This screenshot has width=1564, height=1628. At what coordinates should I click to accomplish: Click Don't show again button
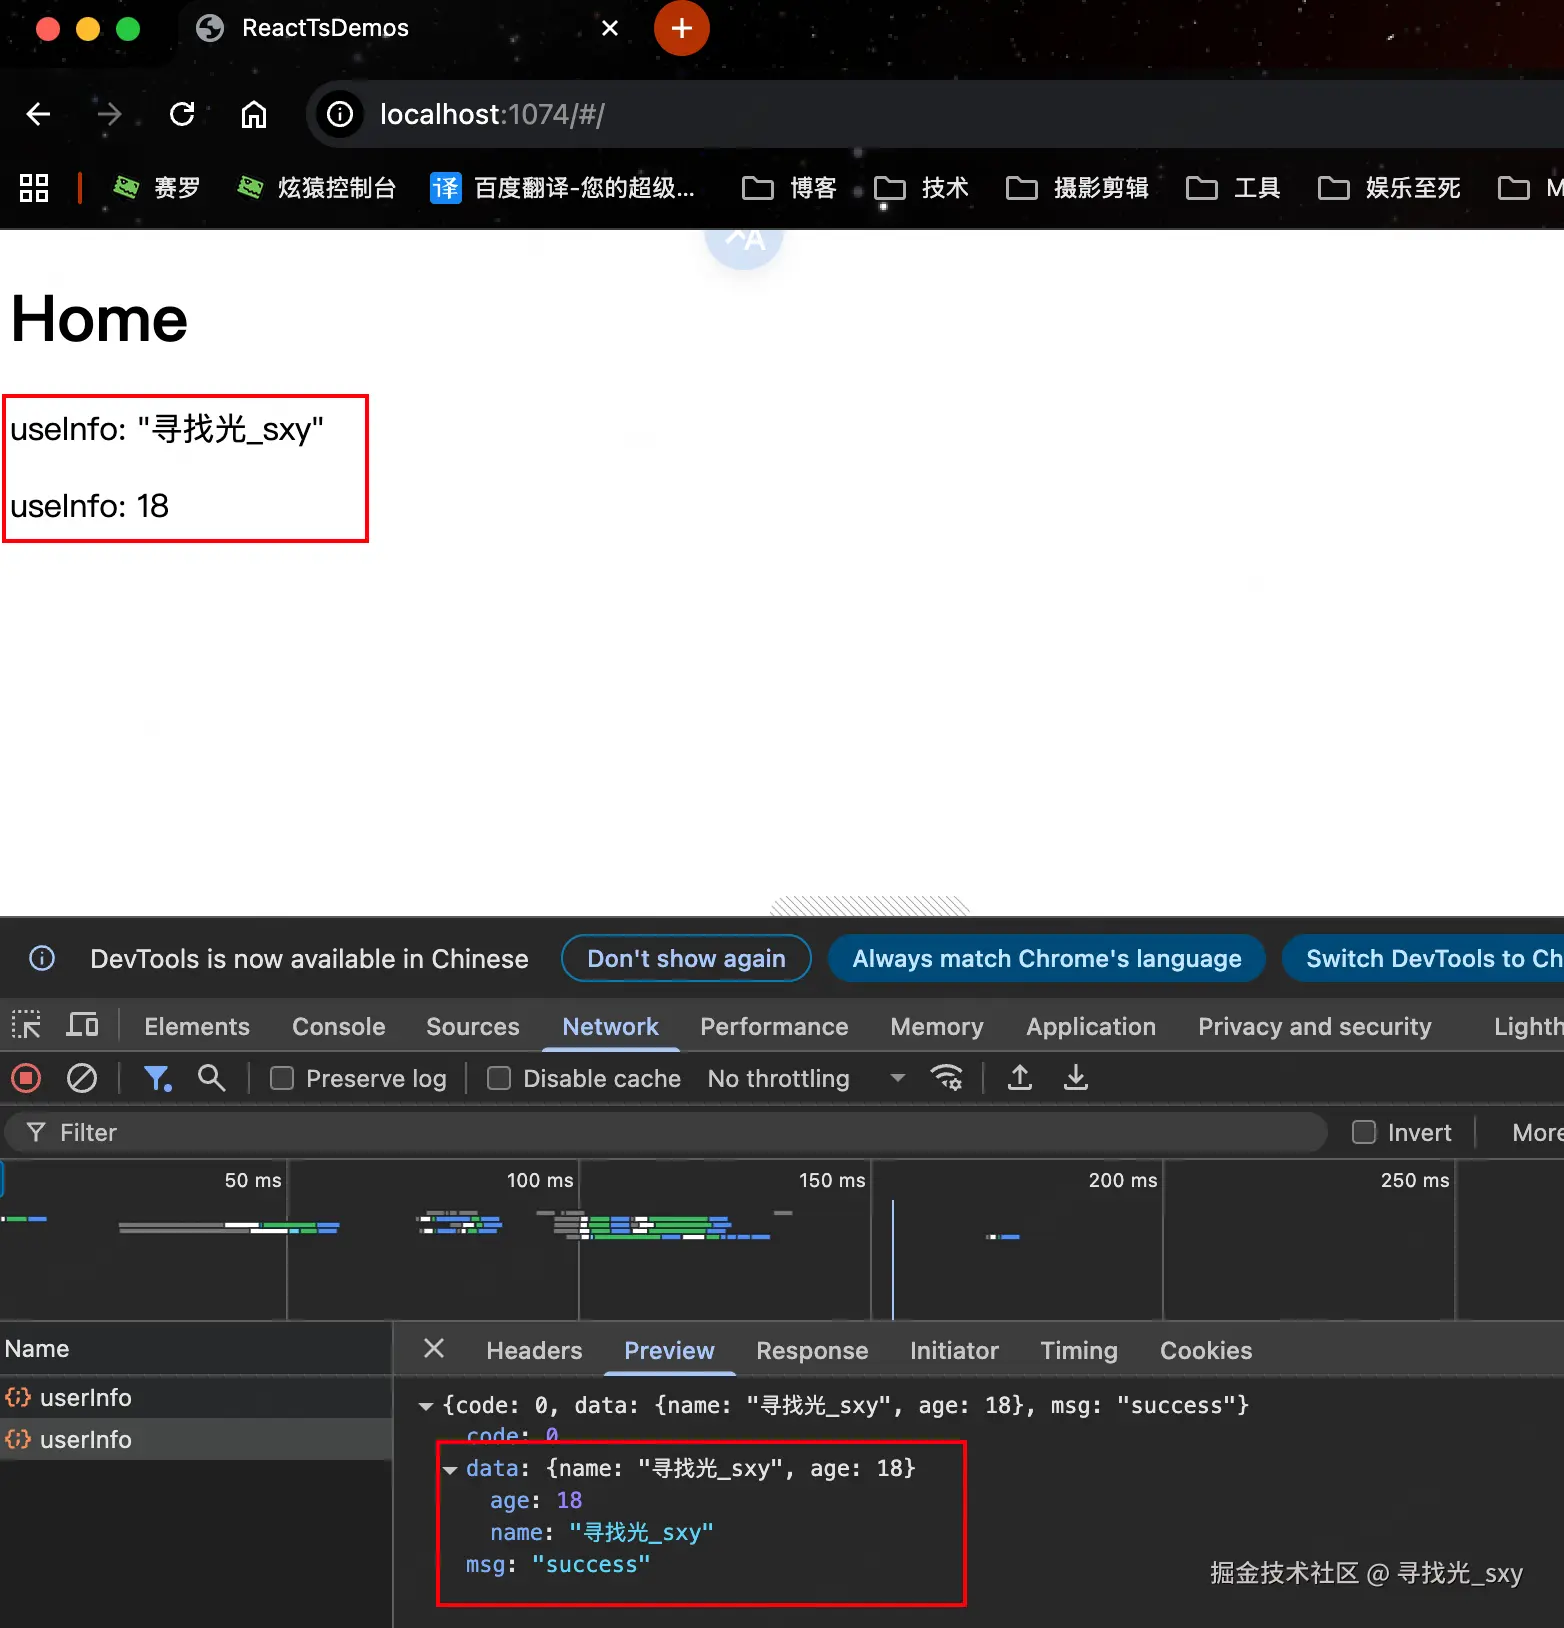[686, 958]
